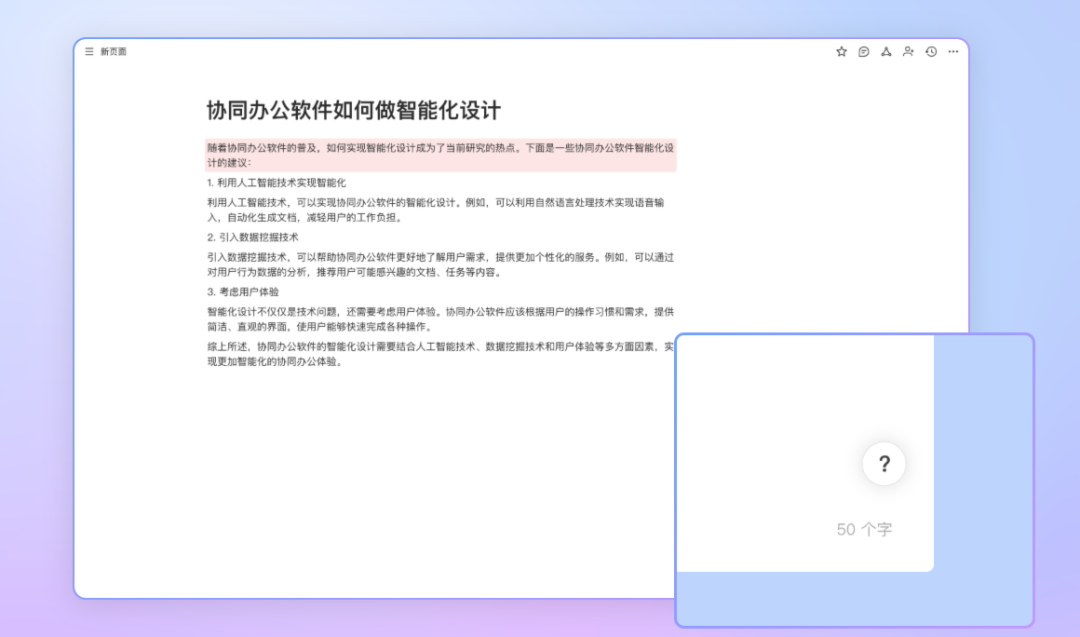Click heading 1. 利用人工智能技术实现智能化
The width and height of the screenshot is (1080, 637).
(x=276, y=183)
